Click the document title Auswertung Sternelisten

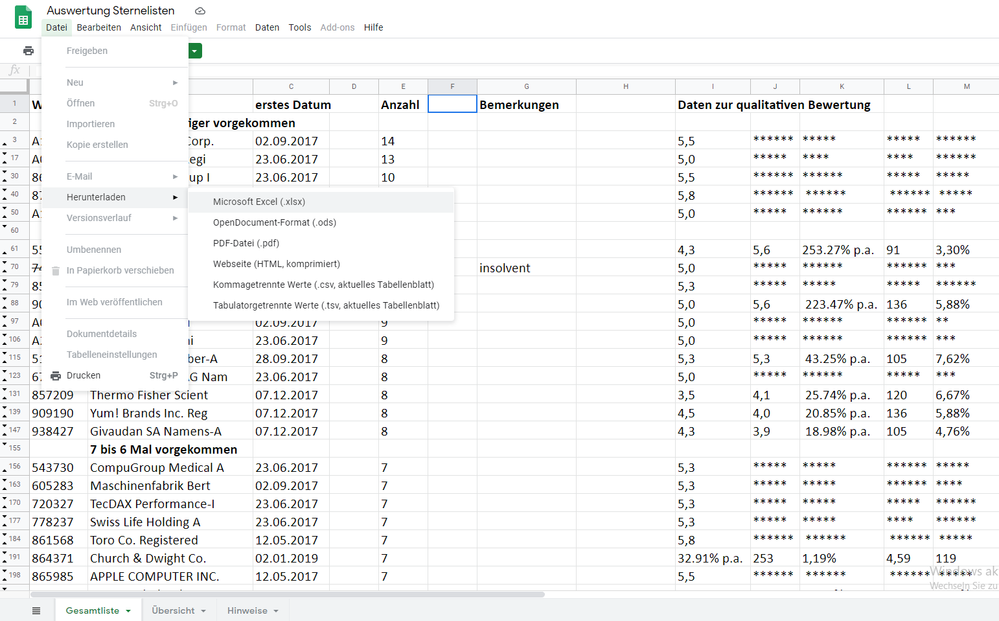coord(110,10)
